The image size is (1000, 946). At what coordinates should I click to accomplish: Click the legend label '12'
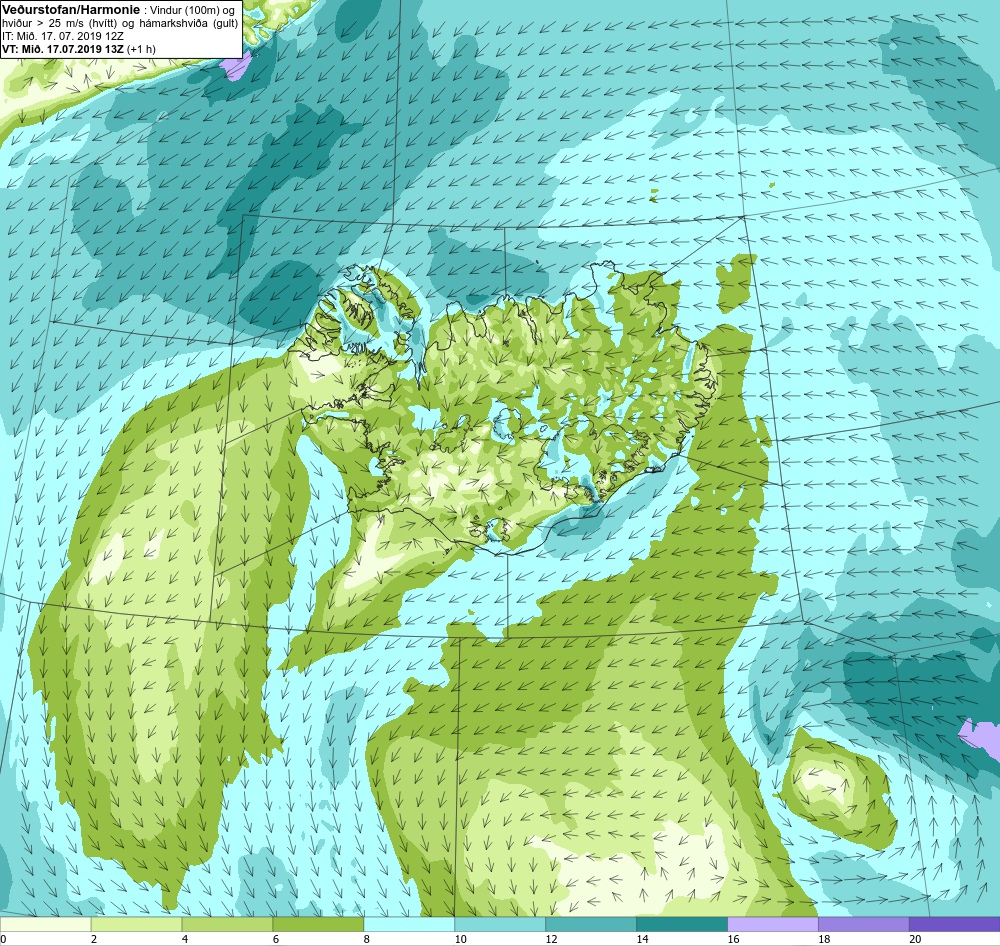click(552, 938)
